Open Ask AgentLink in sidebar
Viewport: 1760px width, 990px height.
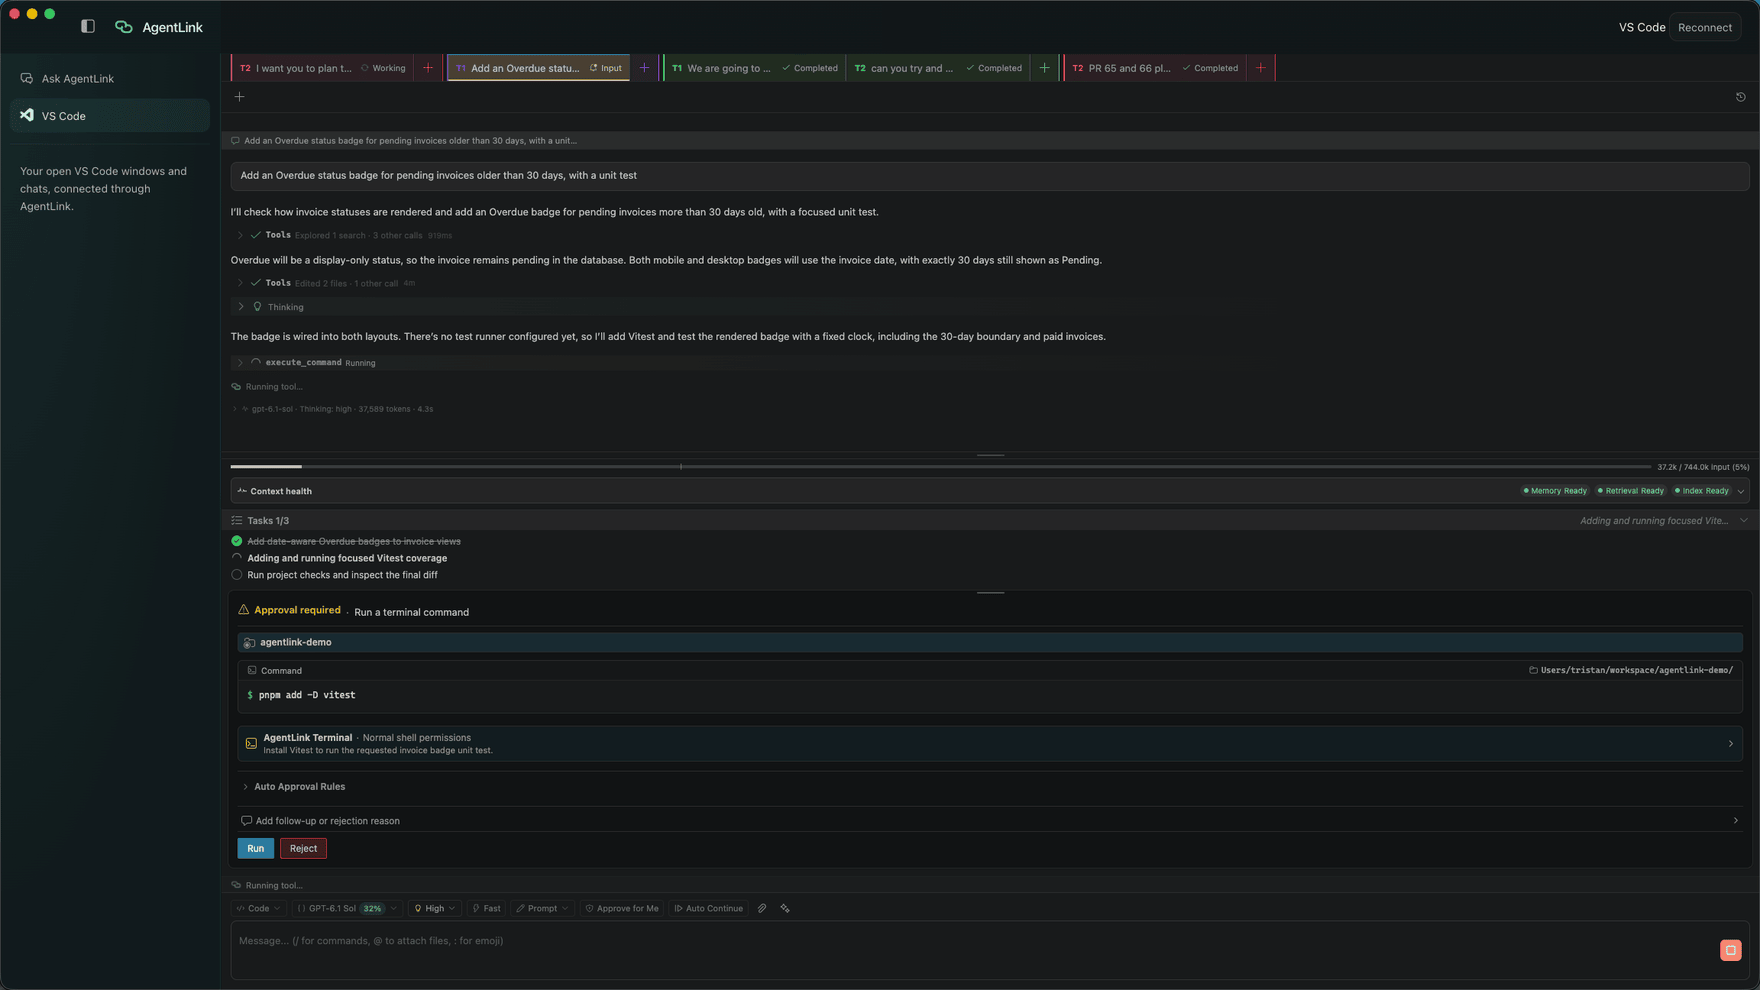[110, 78]
